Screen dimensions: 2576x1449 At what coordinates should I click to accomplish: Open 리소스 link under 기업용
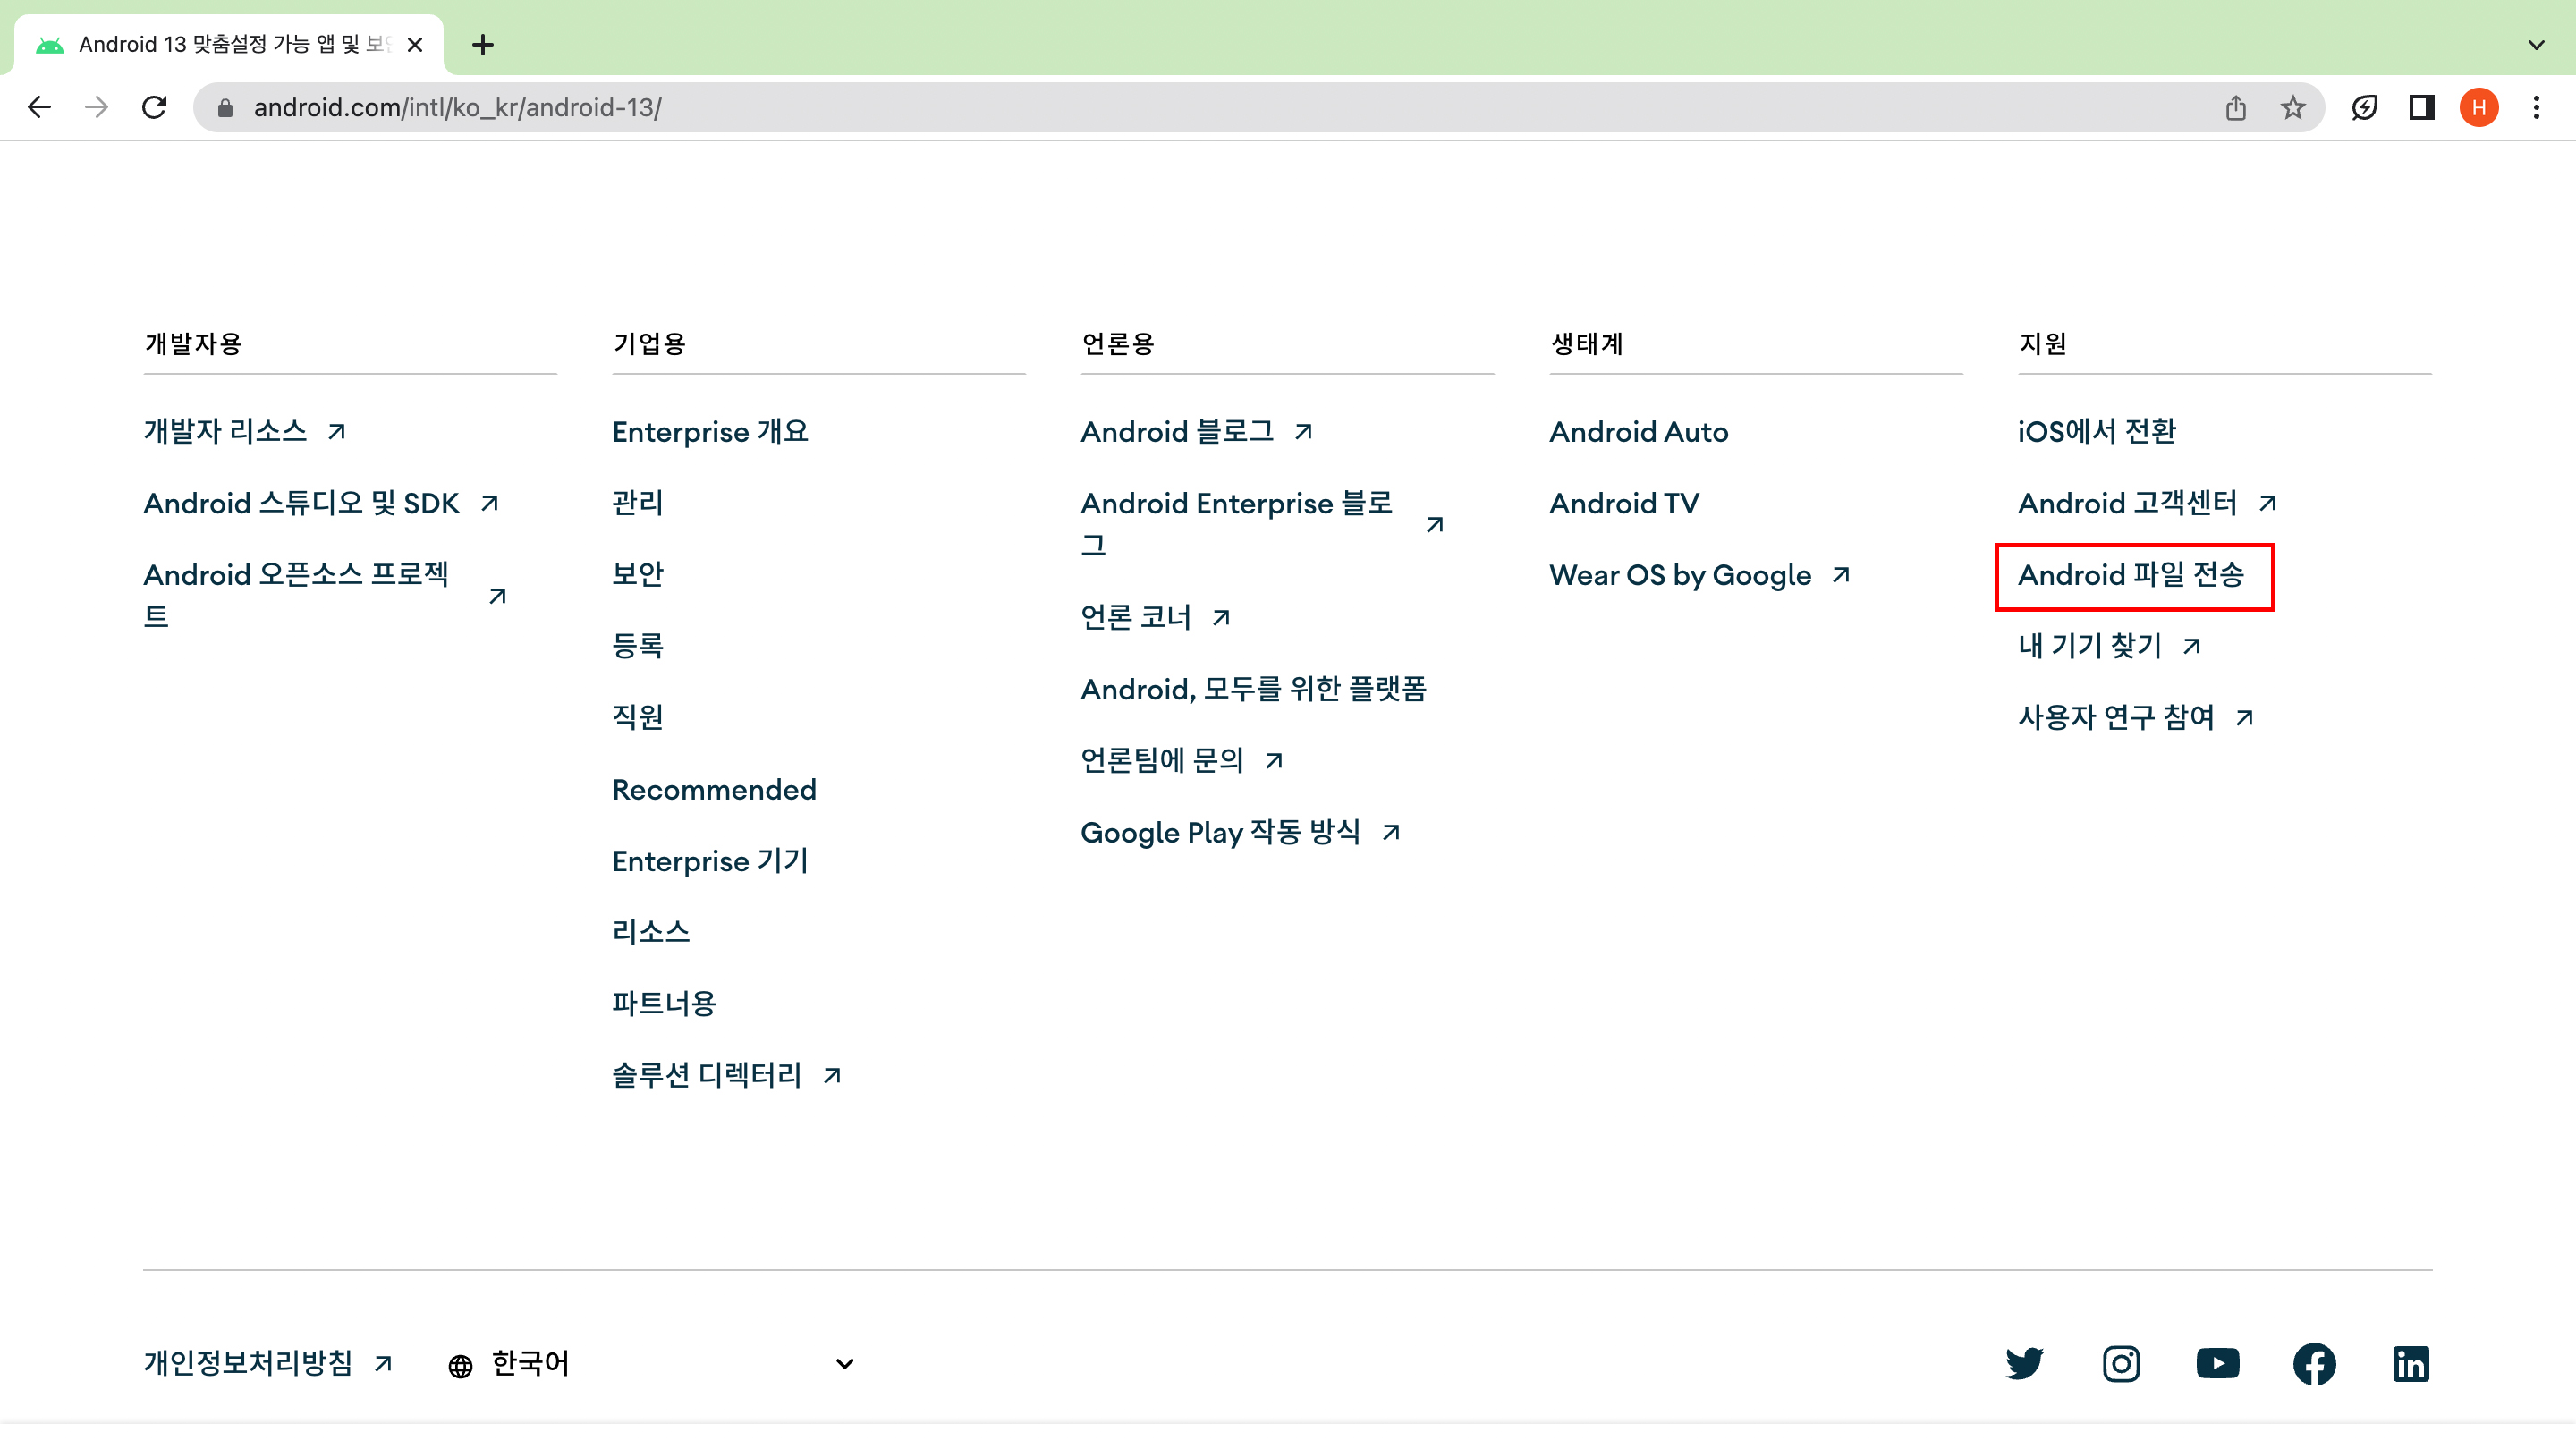(x=651, y=932)
